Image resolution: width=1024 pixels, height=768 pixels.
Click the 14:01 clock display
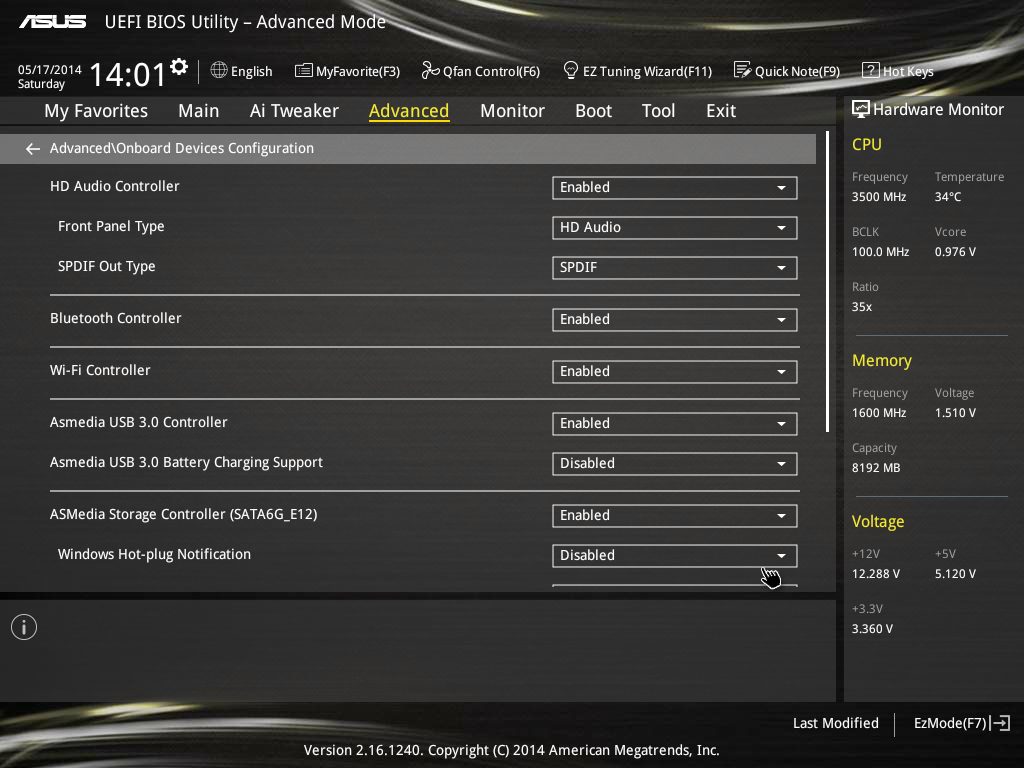click(x=127, y=74)
